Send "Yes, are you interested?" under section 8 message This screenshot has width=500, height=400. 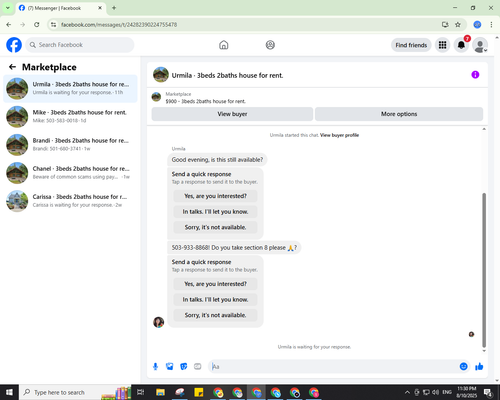[215, 284]
